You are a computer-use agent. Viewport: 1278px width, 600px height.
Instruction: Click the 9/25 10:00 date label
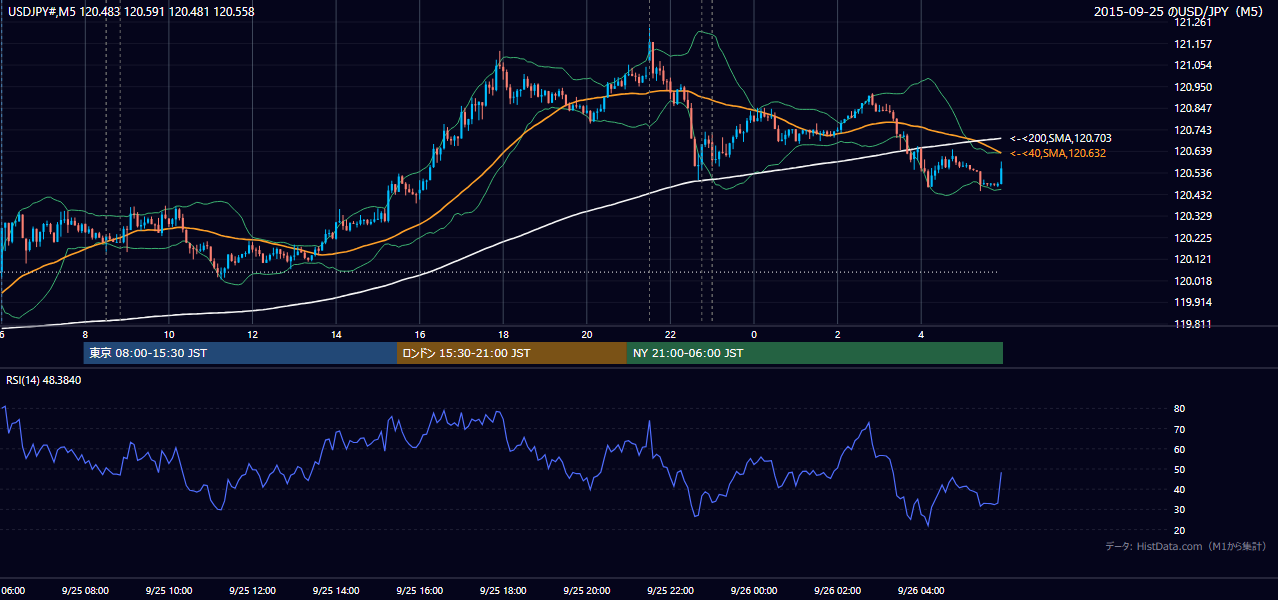[168, 591]
